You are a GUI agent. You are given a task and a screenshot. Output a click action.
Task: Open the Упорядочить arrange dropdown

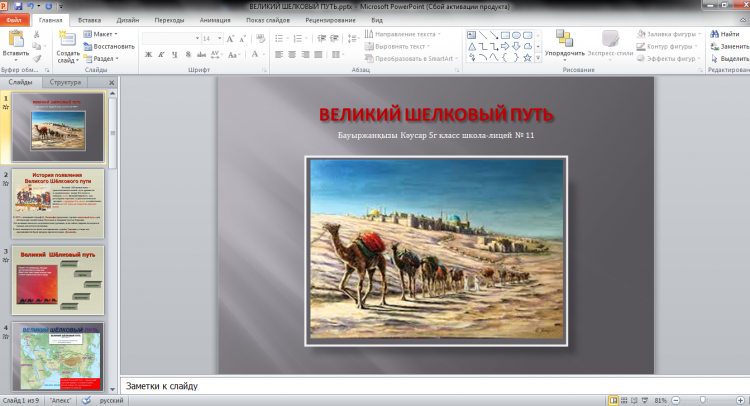(x=564, y=46)
